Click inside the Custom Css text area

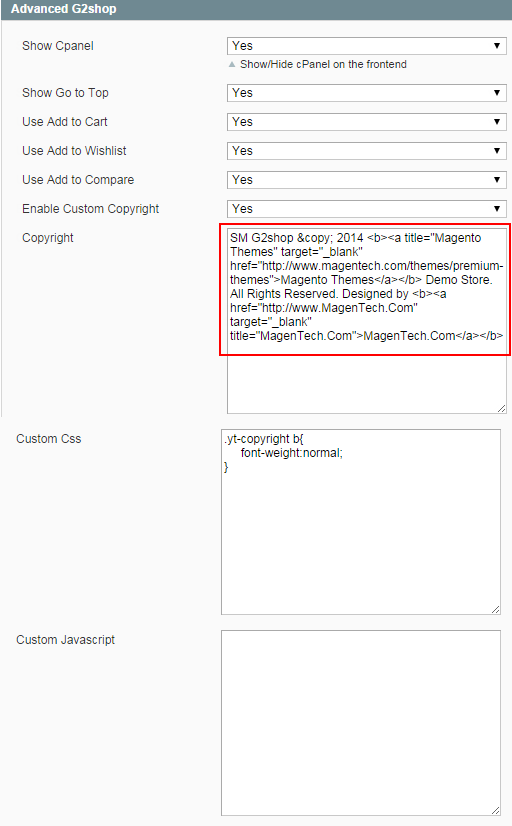point(361,522)
